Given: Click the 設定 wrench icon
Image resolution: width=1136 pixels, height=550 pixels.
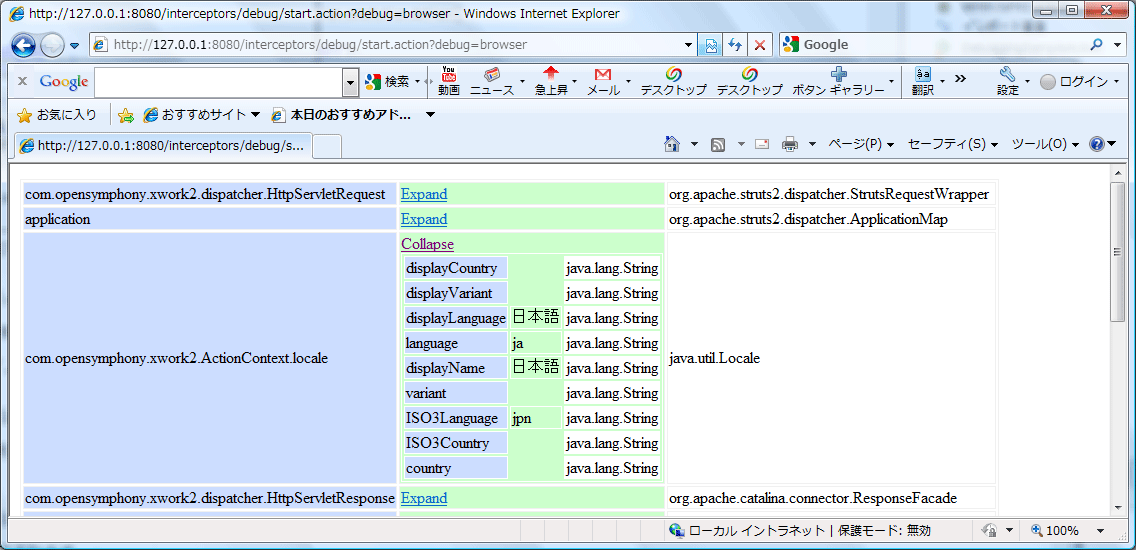Looking at the screenshot, I should coord(1008,81).
